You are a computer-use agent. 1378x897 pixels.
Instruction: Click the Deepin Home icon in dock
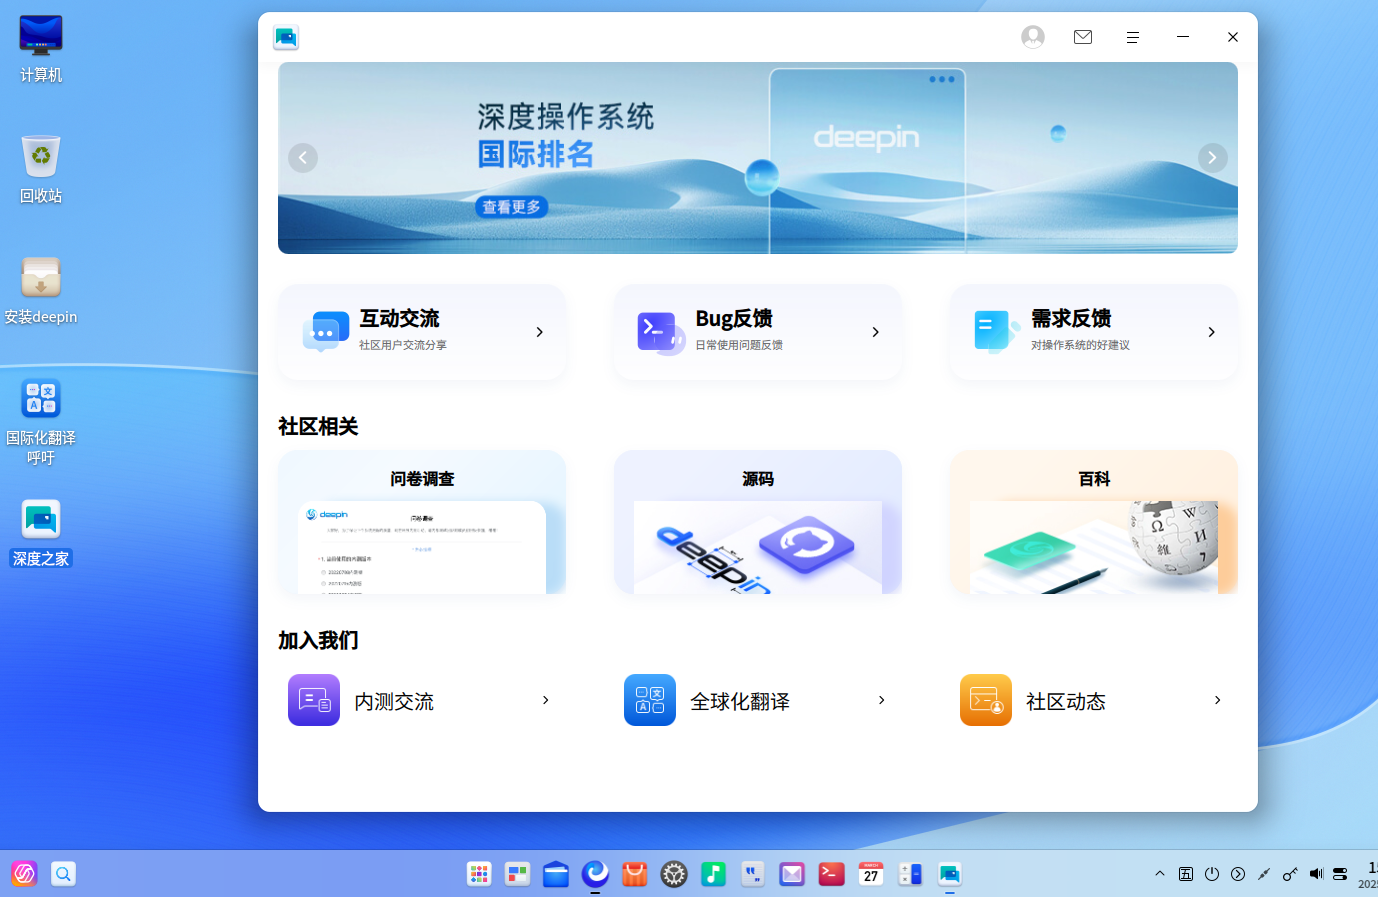949,874
